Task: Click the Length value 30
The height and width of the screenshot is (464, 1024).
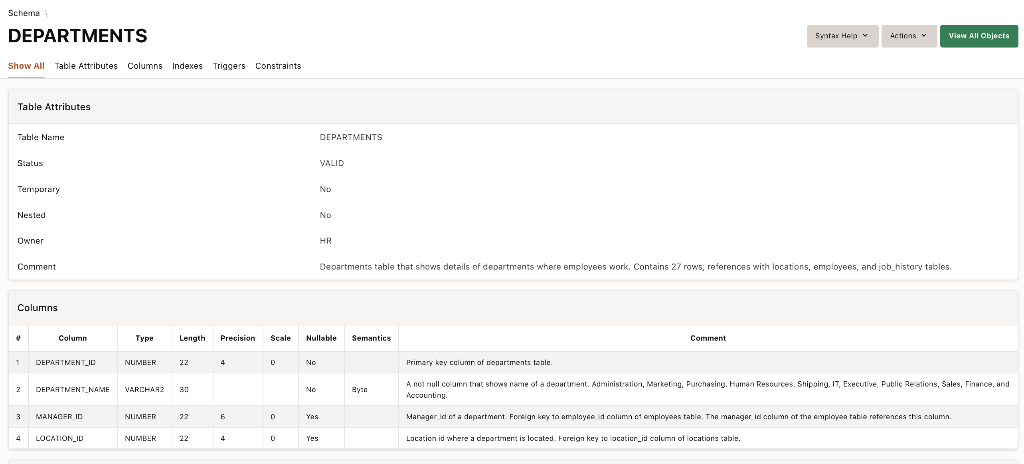Action: click(x=193, y=389)
